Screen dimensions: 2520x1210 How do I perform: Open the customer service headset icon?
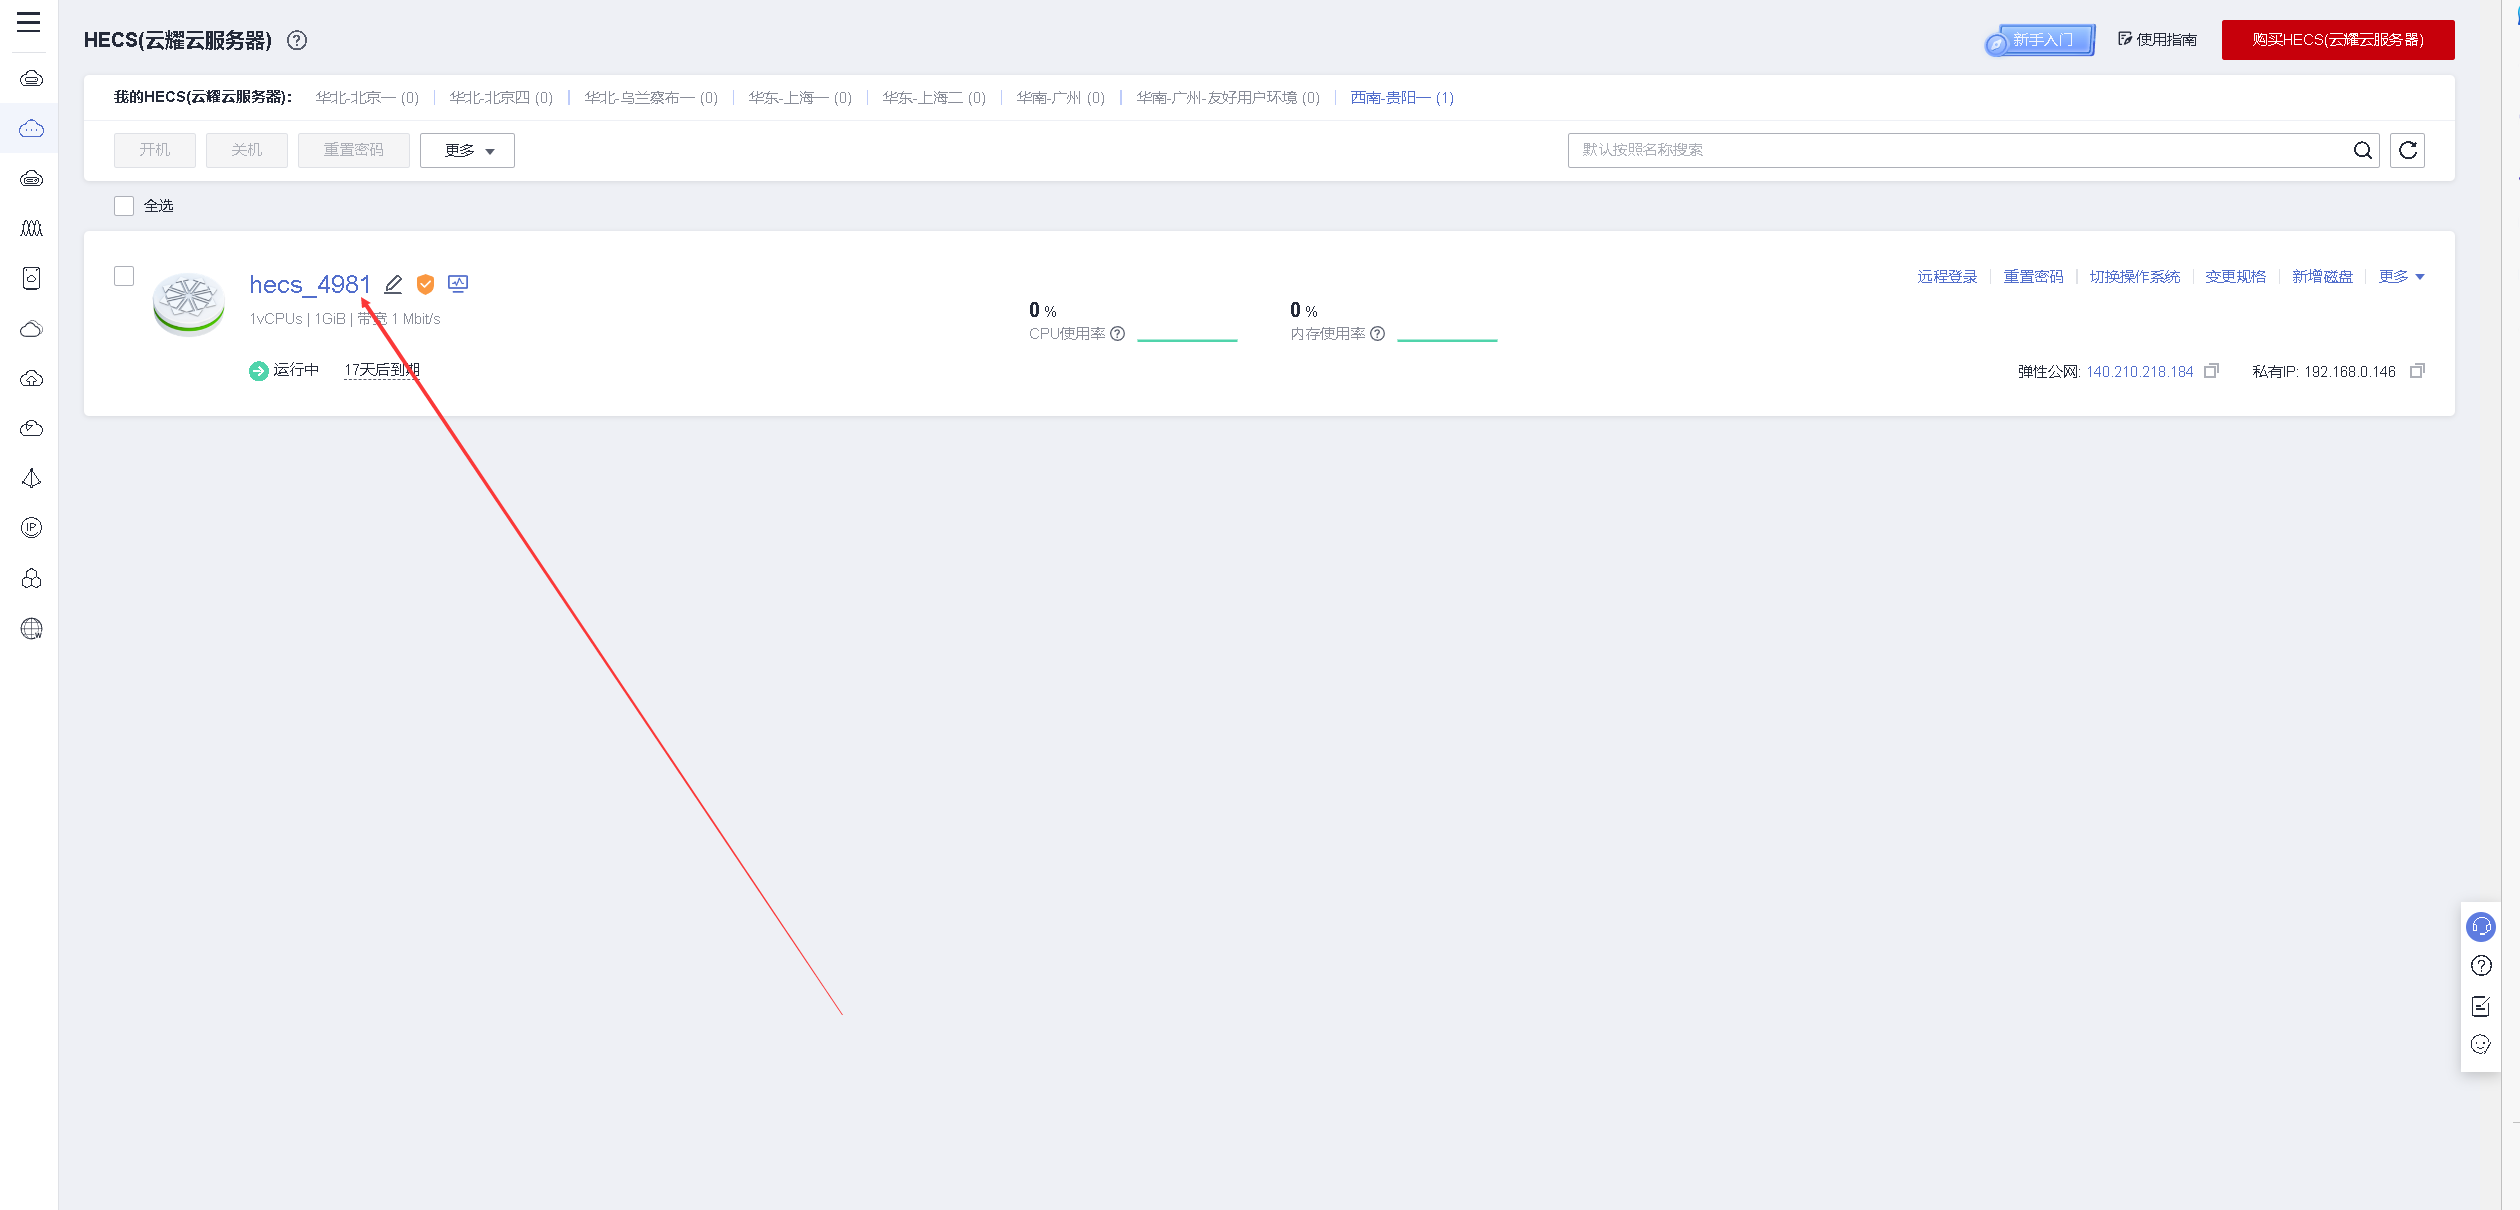coord(2481,927)
